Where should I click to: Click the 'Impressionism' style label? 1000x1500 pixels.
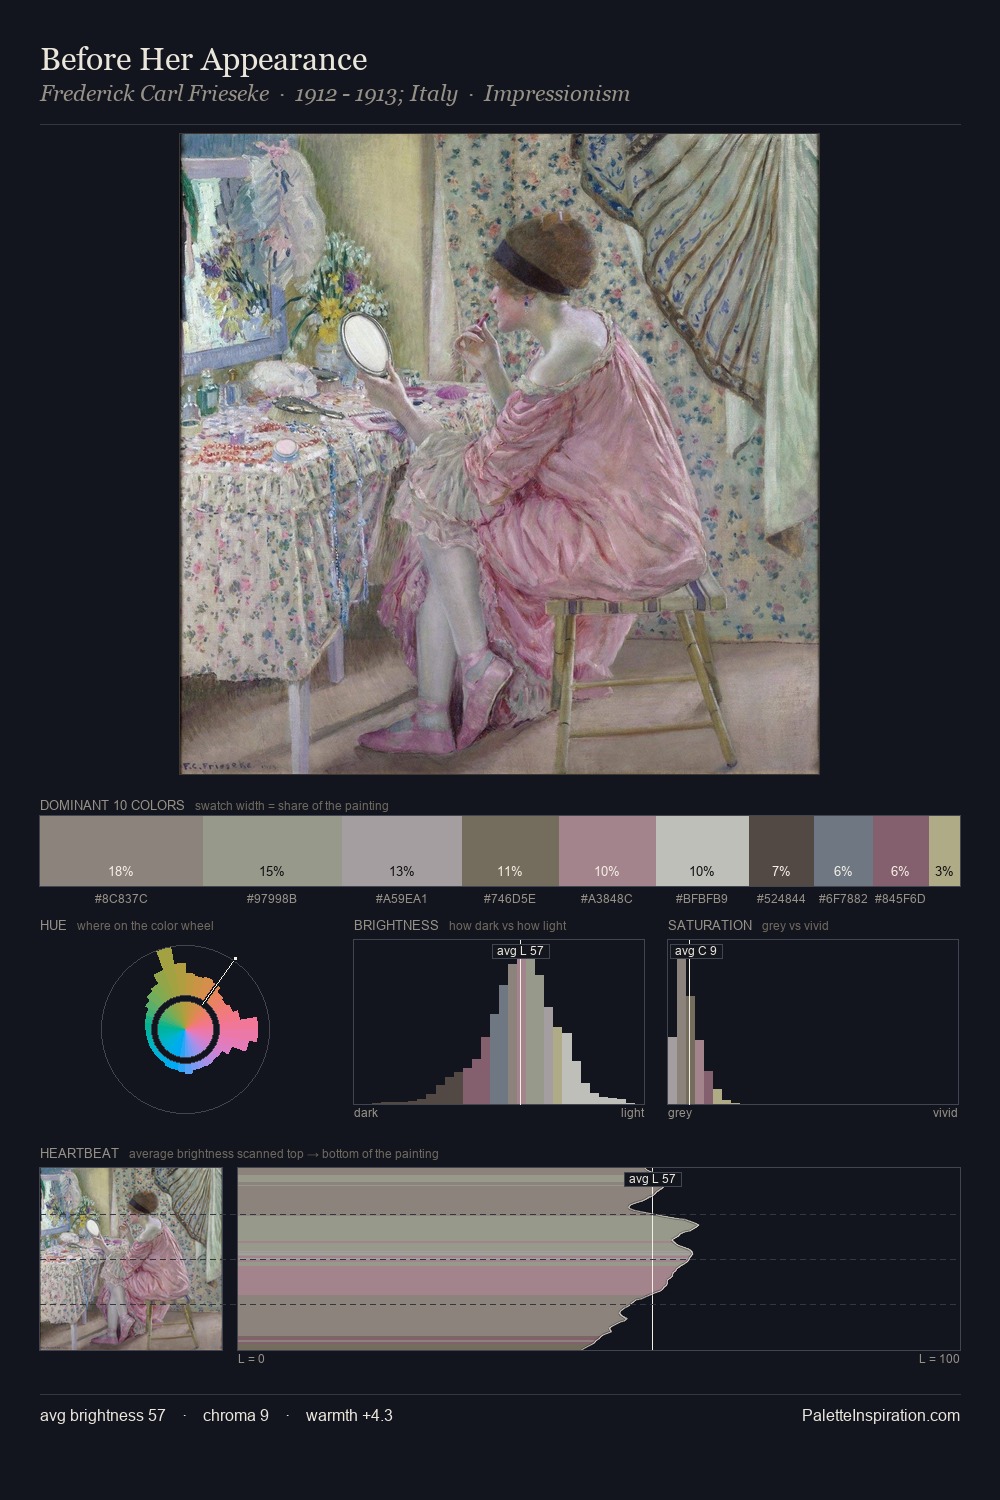tap(557, 94)
